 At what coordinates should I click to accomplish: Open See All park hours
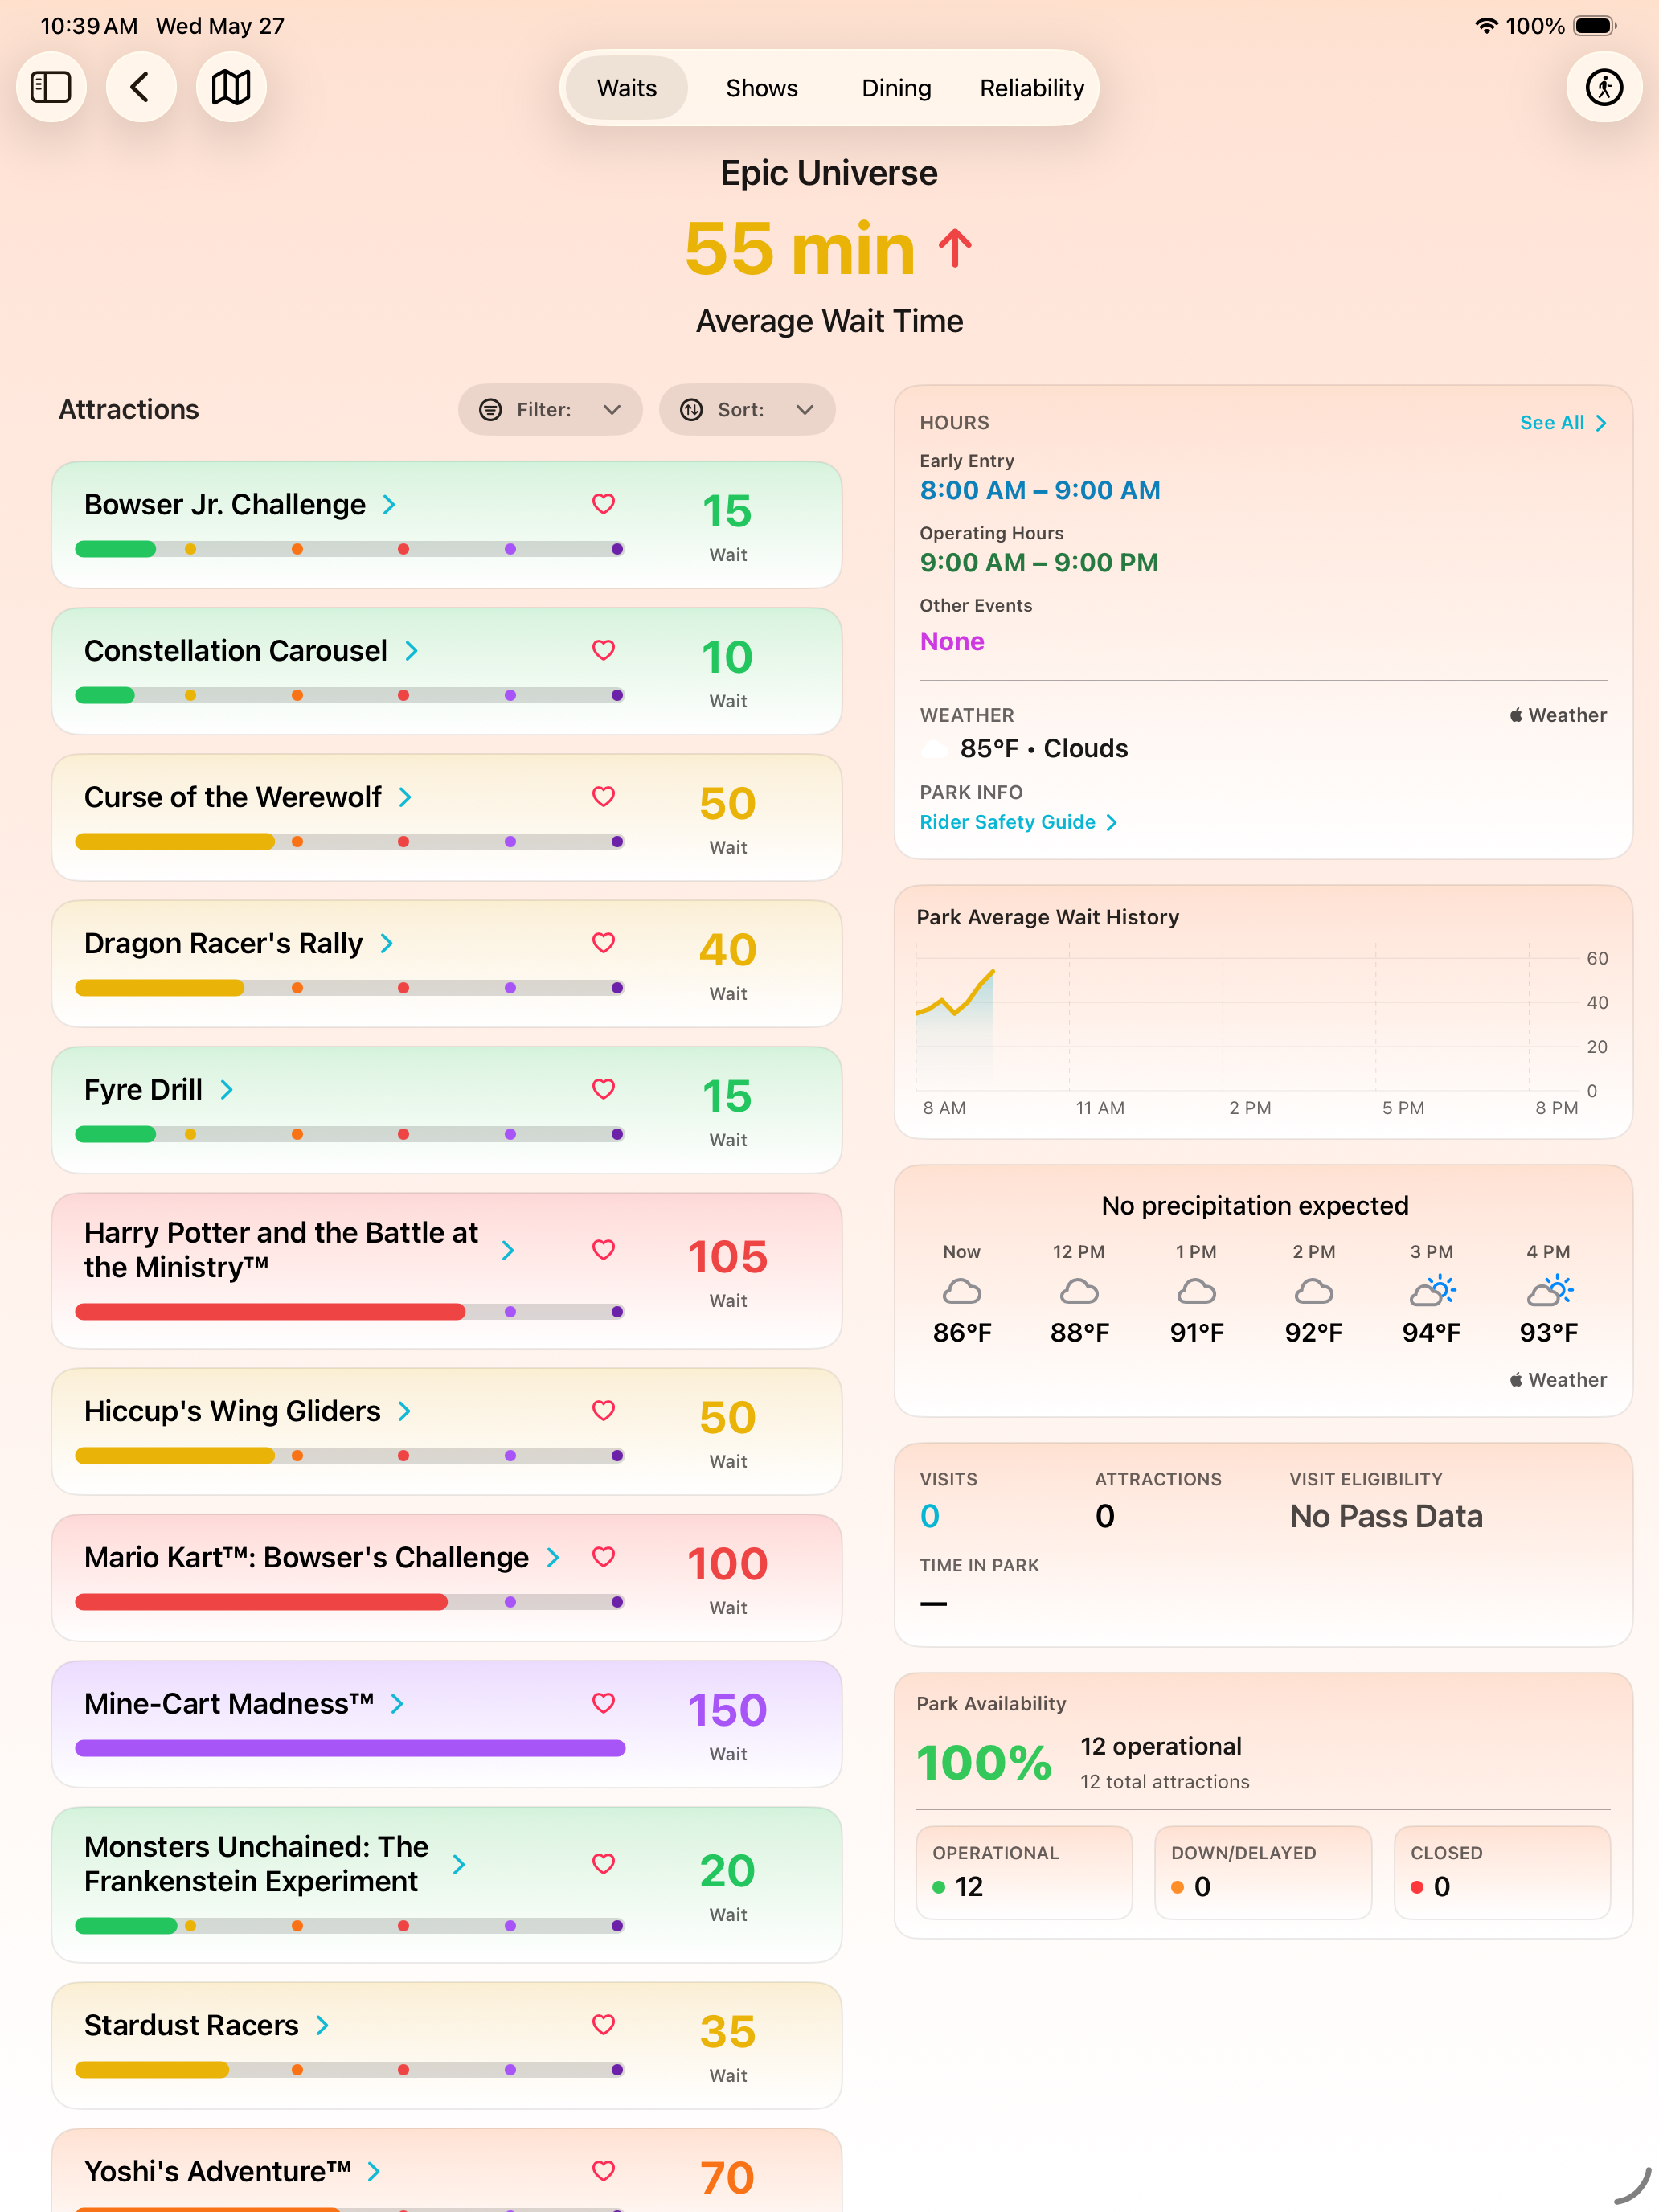tap(1563, 422)
